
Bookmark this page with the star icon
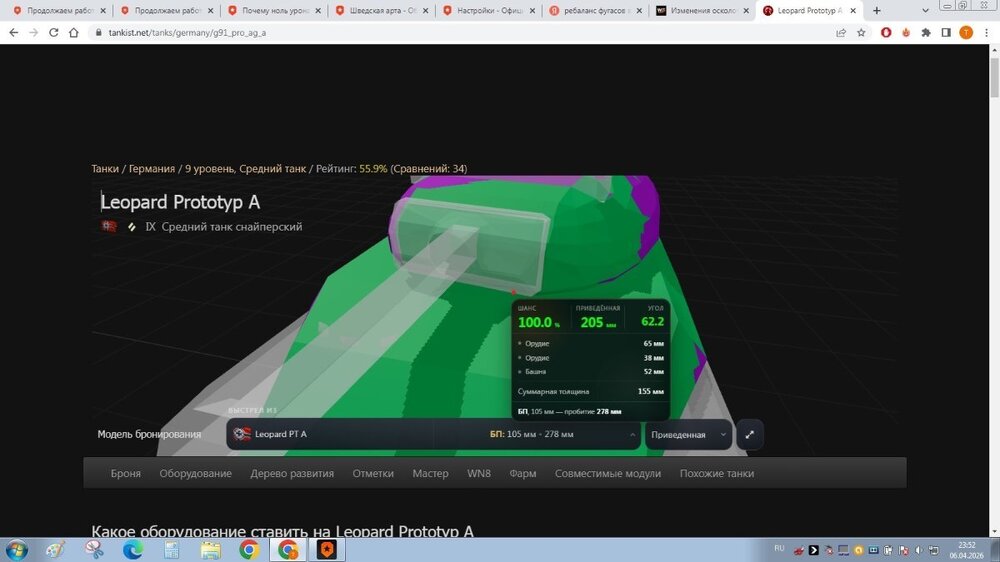[861, 33]
